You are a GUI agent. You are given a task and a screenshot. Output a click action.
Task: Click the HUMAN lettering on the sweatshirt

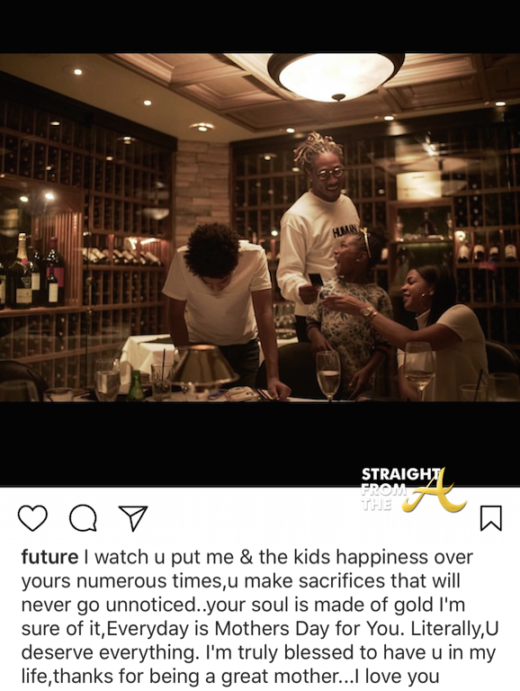(x=345, y=232)
